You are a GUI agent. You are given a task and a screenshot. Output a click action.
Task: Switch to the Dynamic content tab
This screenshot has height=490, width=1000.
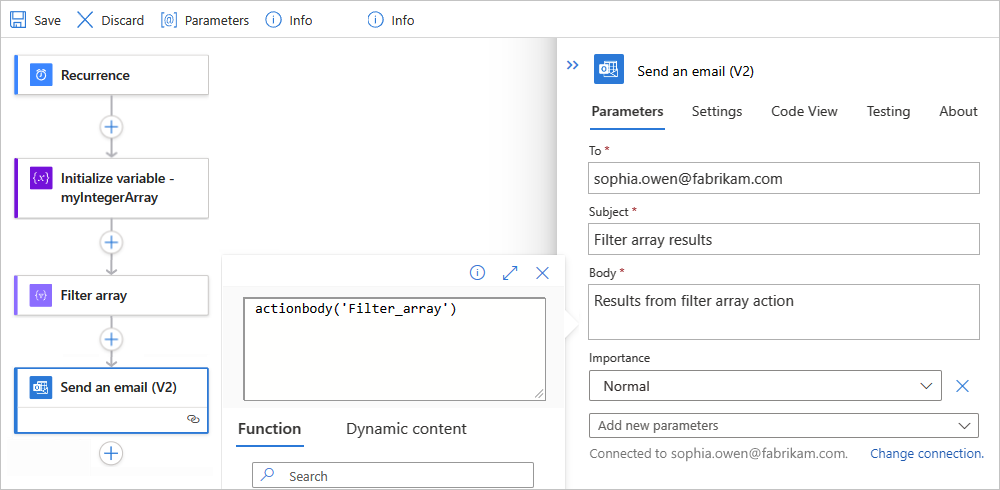(x=406, y=429)
